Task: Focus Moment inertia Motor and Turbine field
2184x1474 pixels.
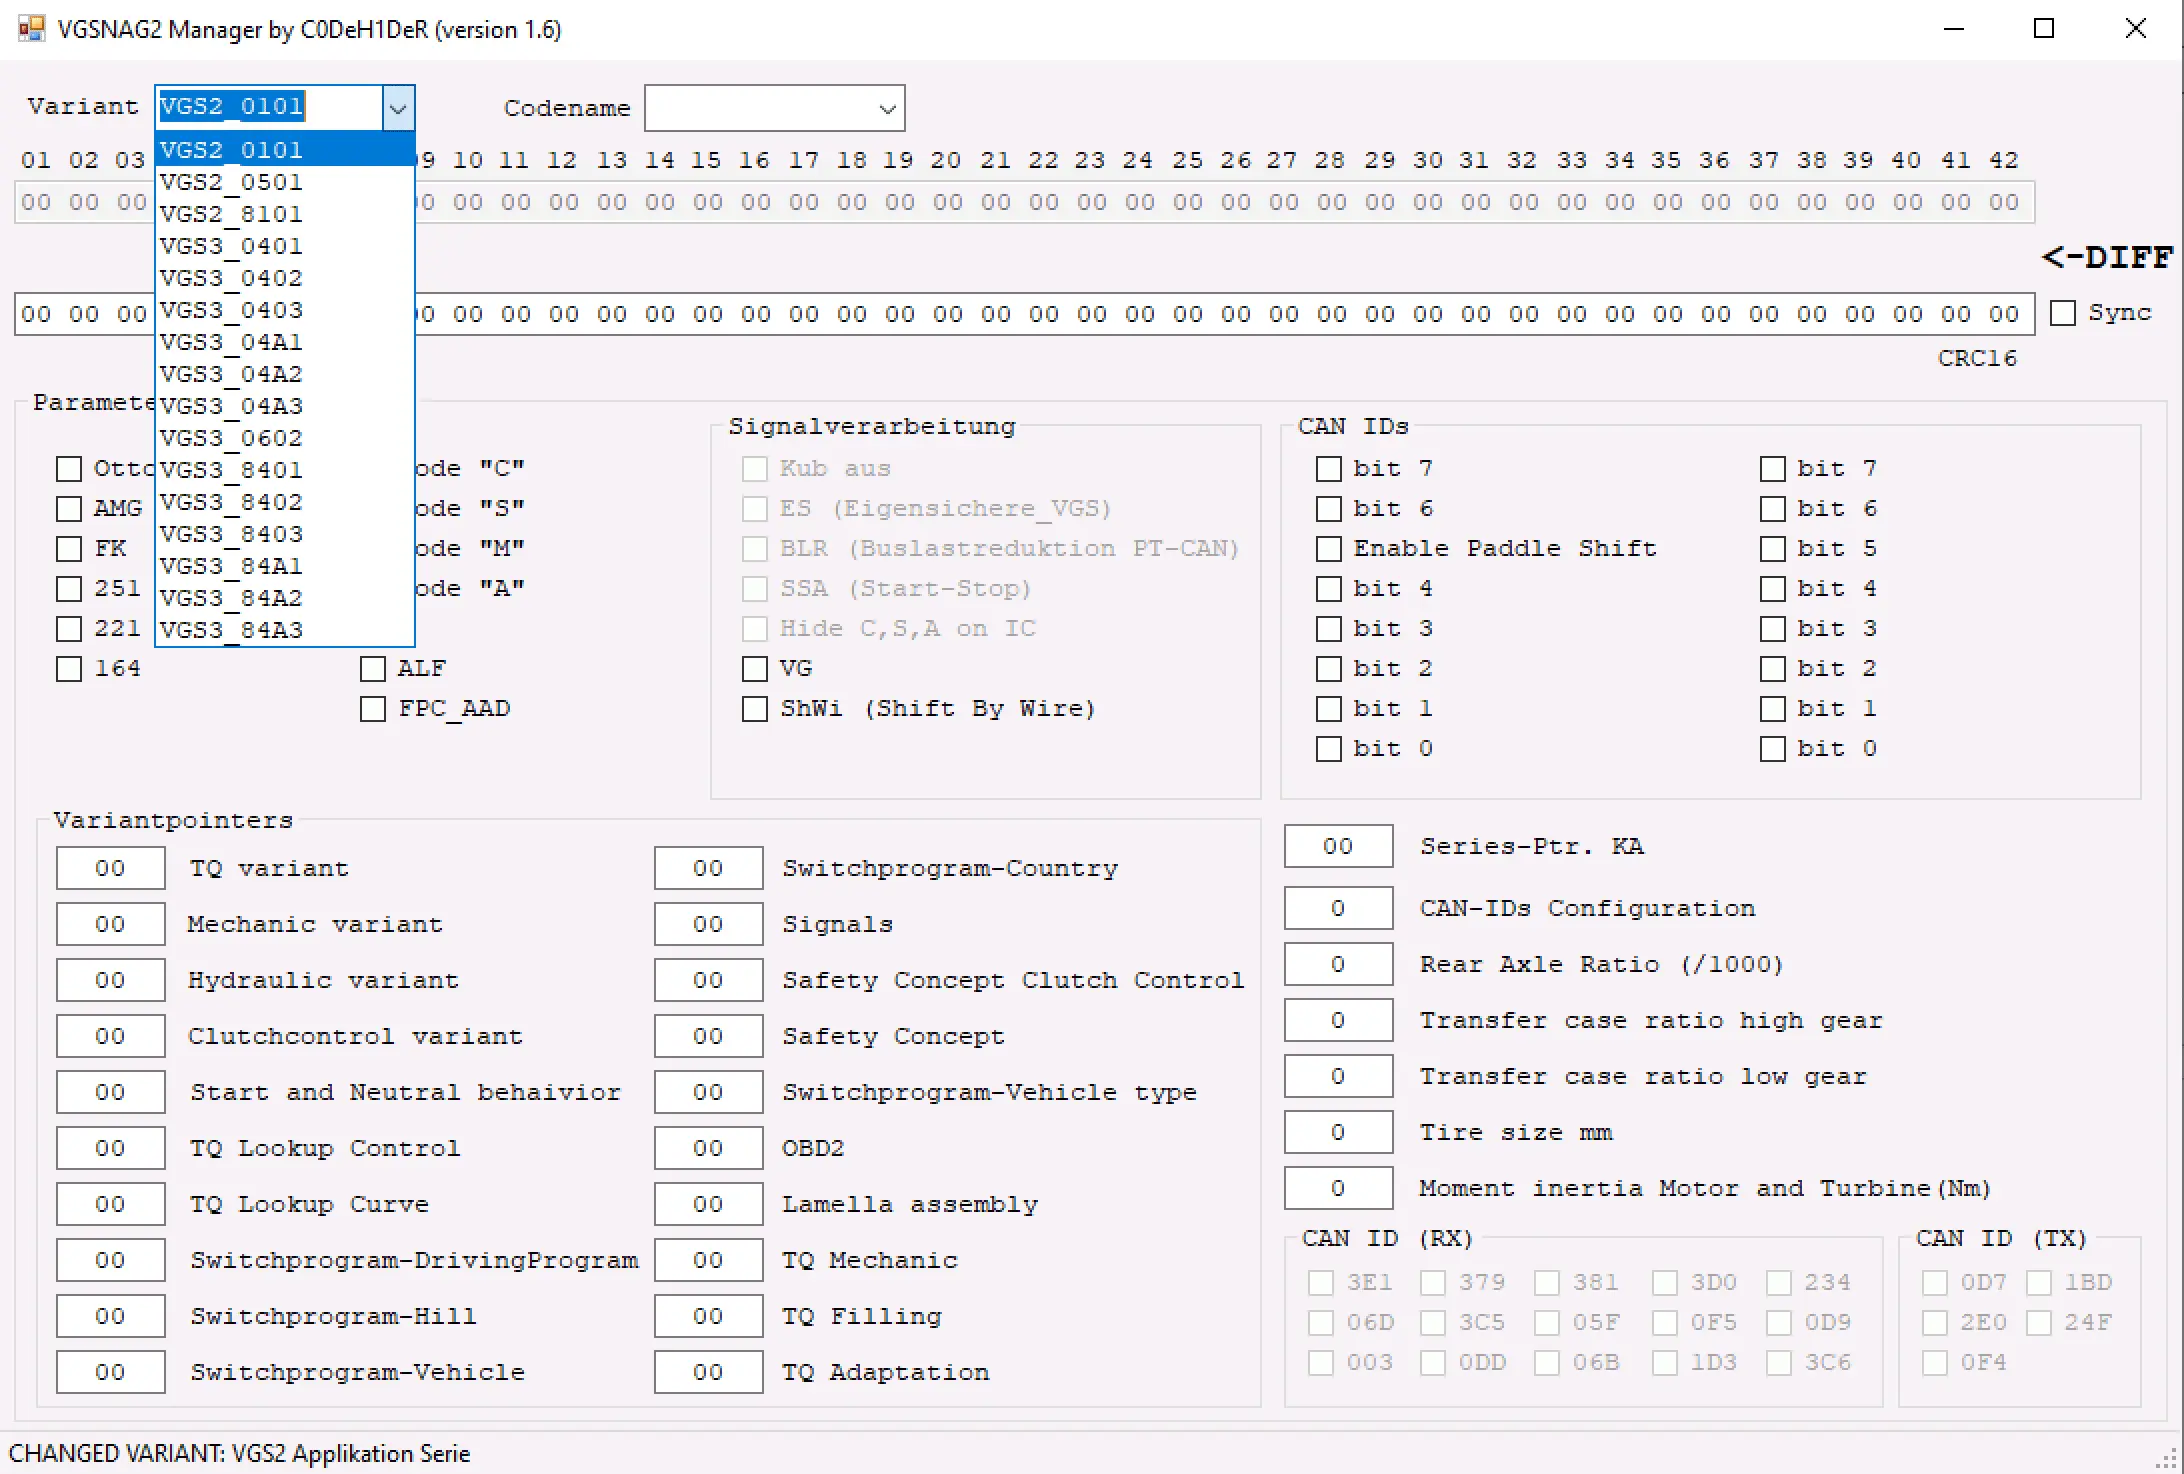Action: [1338, 1188]
